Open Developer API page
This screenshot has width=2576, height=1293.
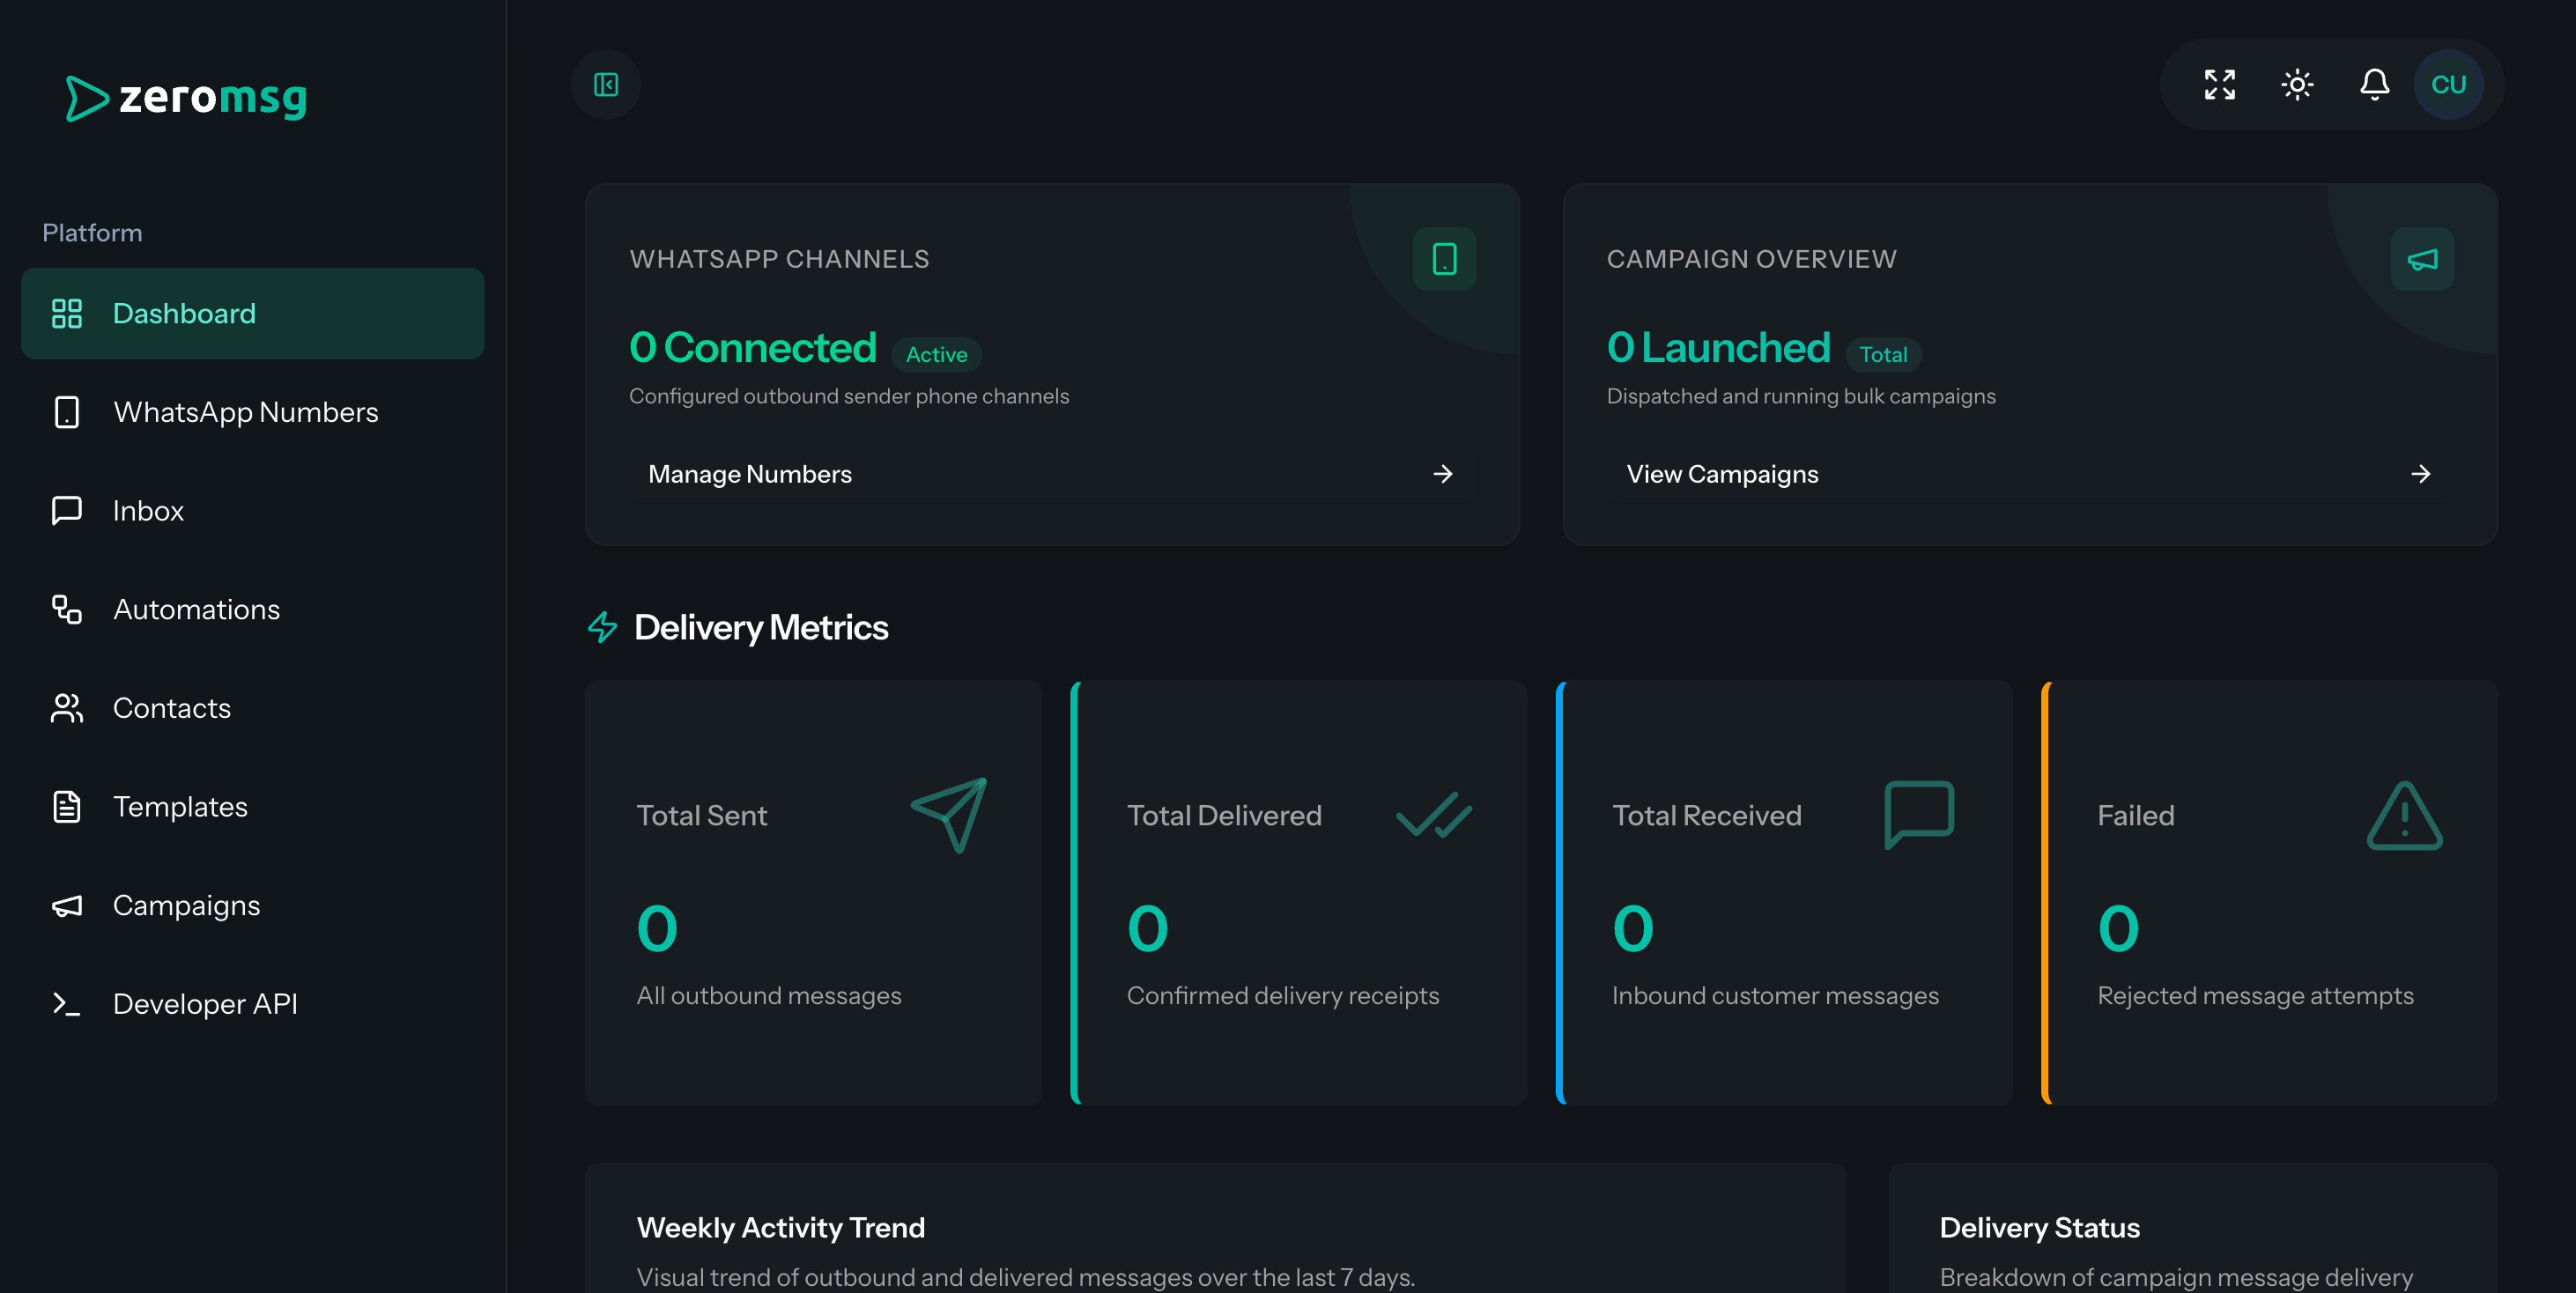[x=252, y=1004]
